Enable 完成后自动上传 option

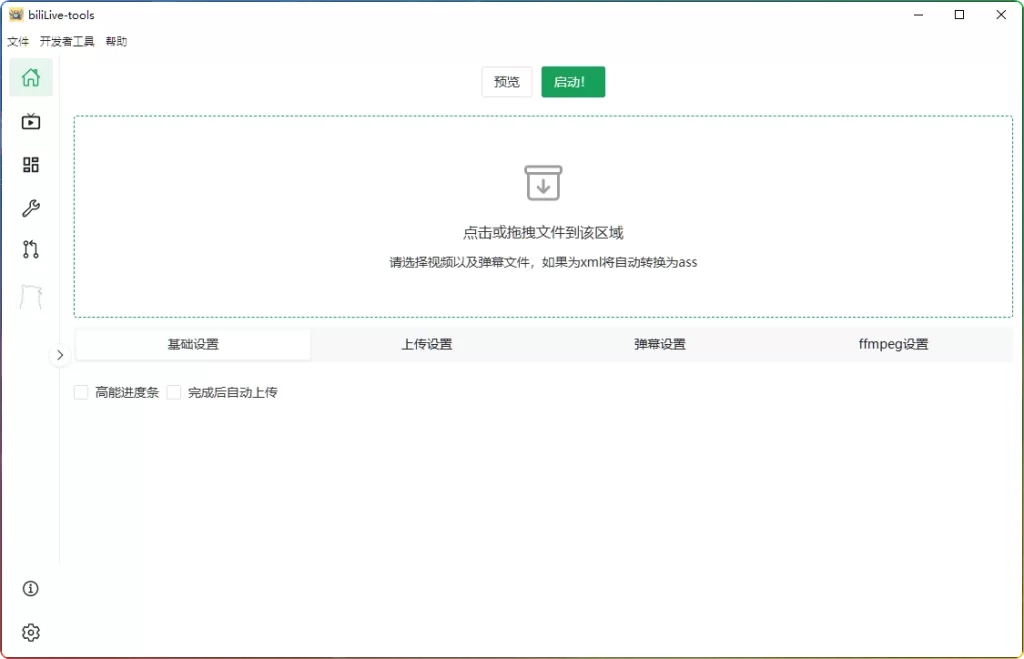(x=174, y=392)
